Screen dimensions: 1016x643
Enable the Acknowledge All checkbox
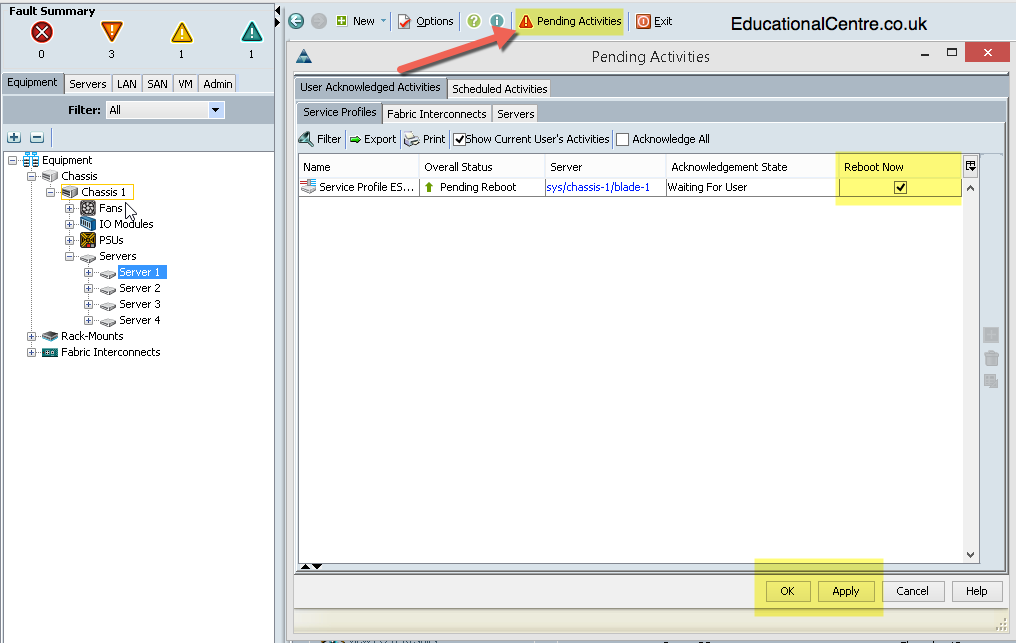tap(623, 139)
